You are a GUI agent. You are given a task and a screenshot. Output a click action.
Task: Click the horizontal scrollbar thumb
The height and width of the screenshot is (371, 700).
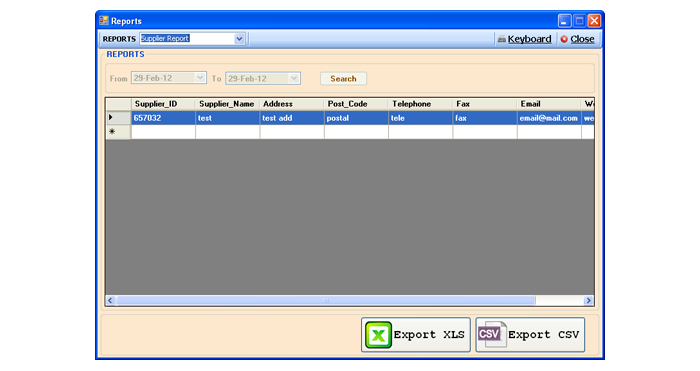pos(326,300)
